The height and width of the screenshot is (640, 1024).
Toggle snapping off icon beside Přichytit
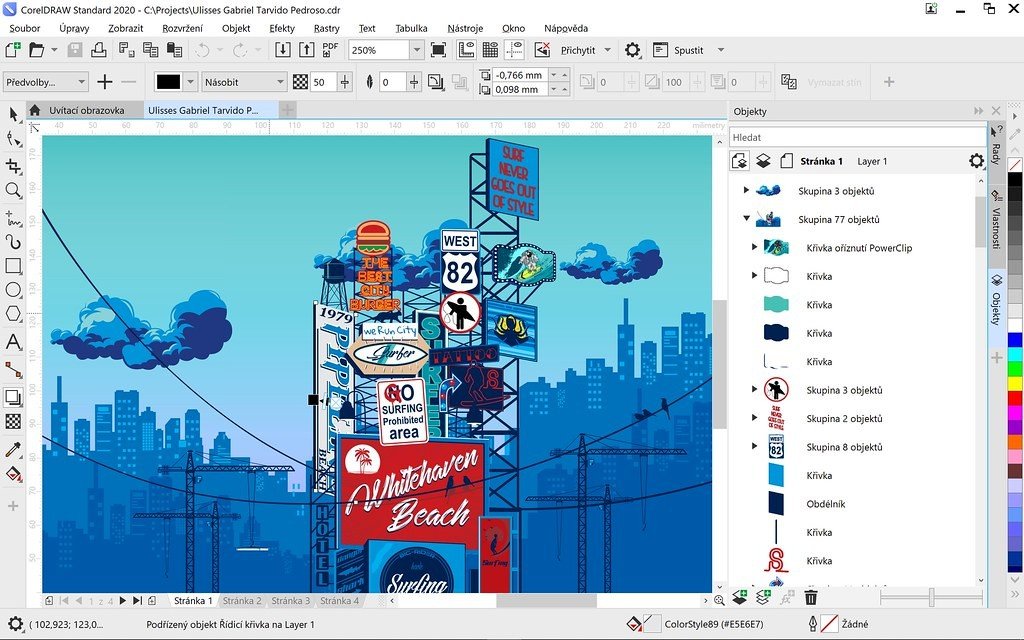[542, 50]
